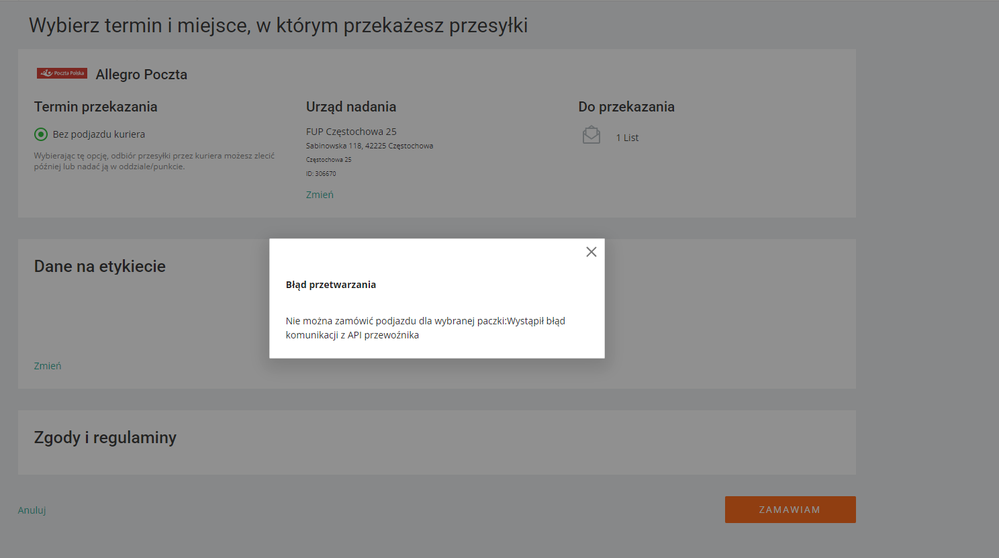Click the Anuluj link

coord(32,510)
